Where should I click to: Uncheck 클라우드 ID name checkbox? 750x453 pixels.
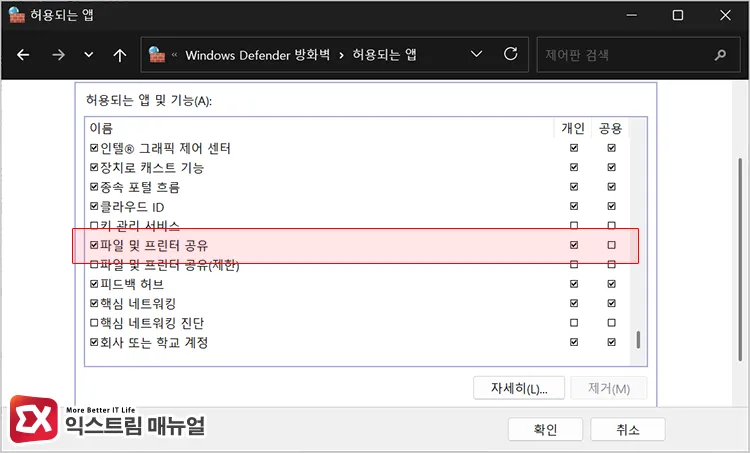coord(94,207)
